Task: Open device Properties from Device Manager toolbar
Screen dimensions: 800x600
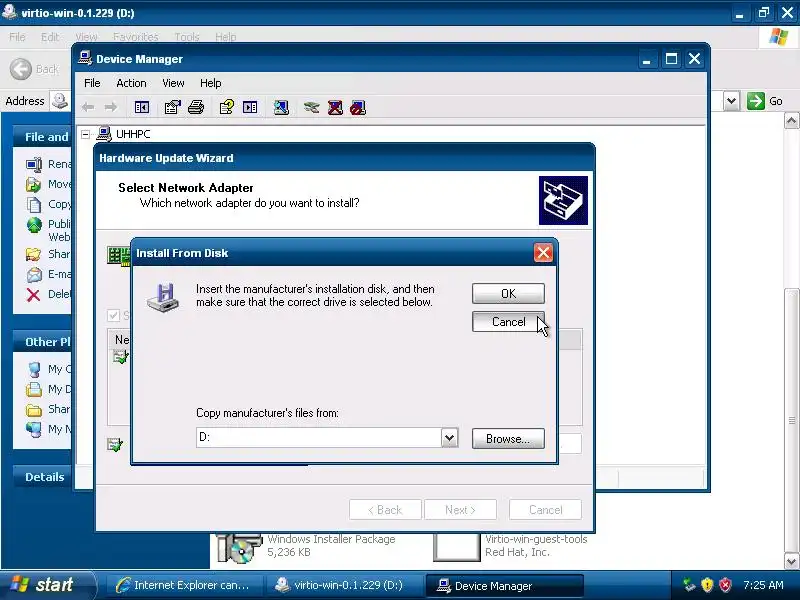Action: [172, 107]
